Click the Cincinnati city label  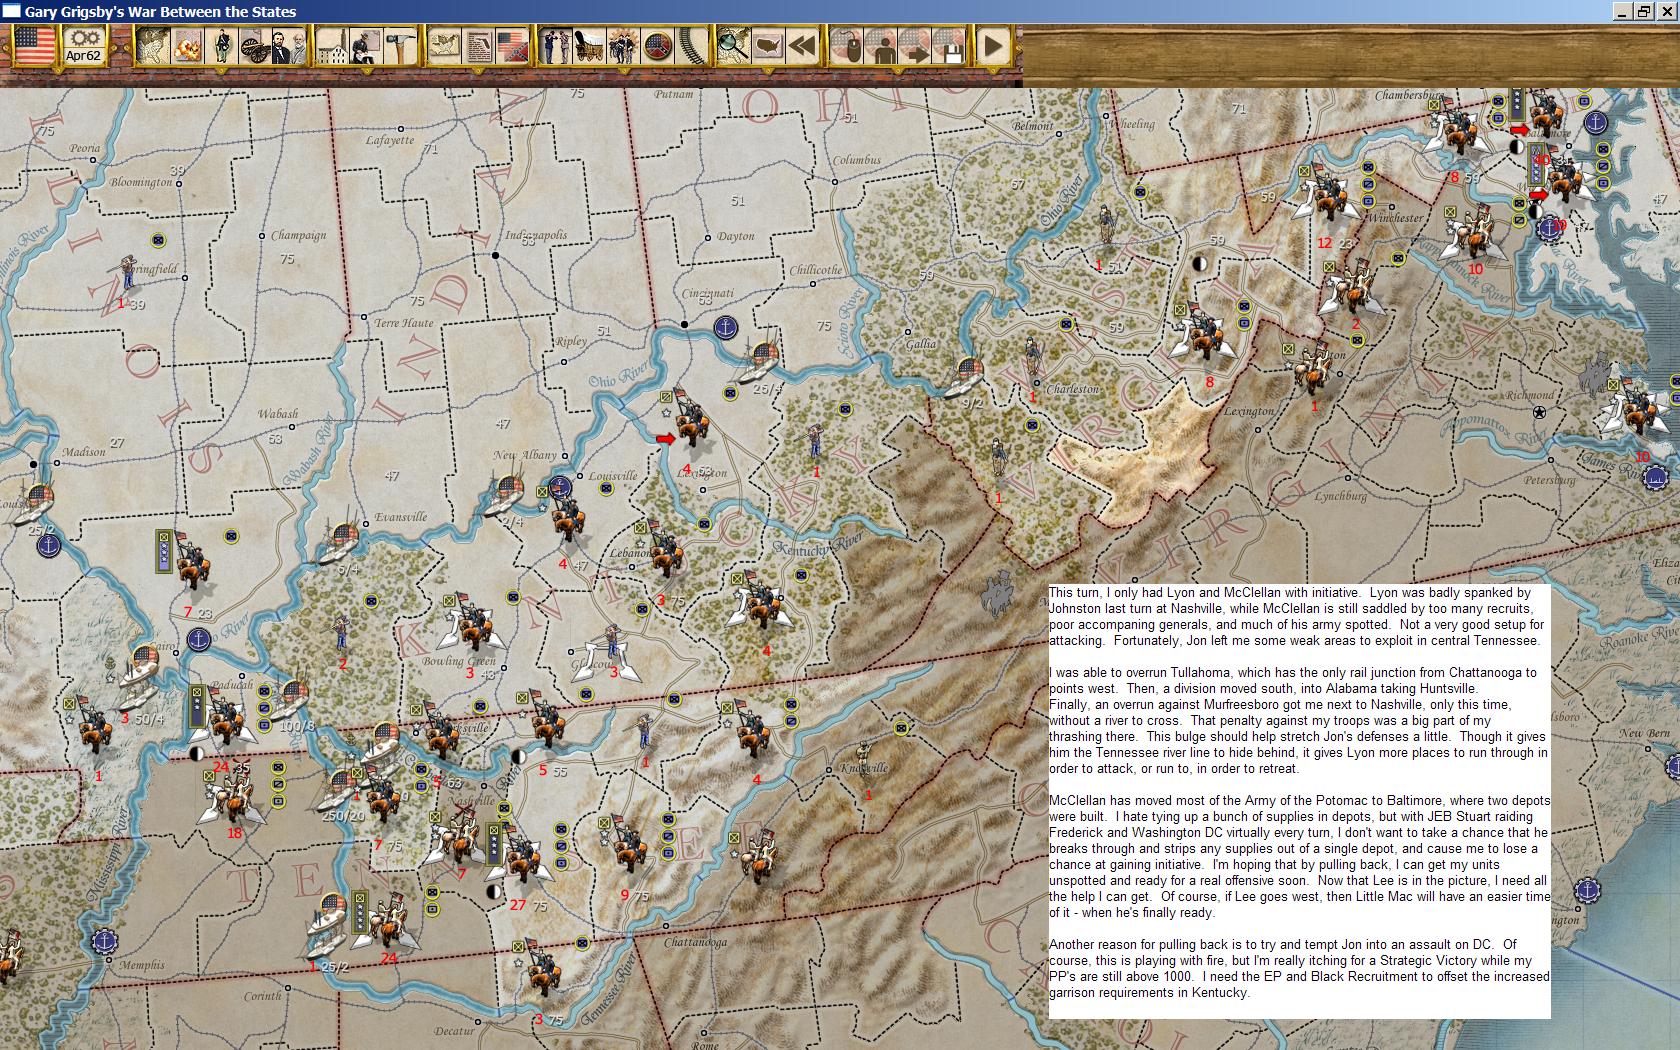click(708, 293)
